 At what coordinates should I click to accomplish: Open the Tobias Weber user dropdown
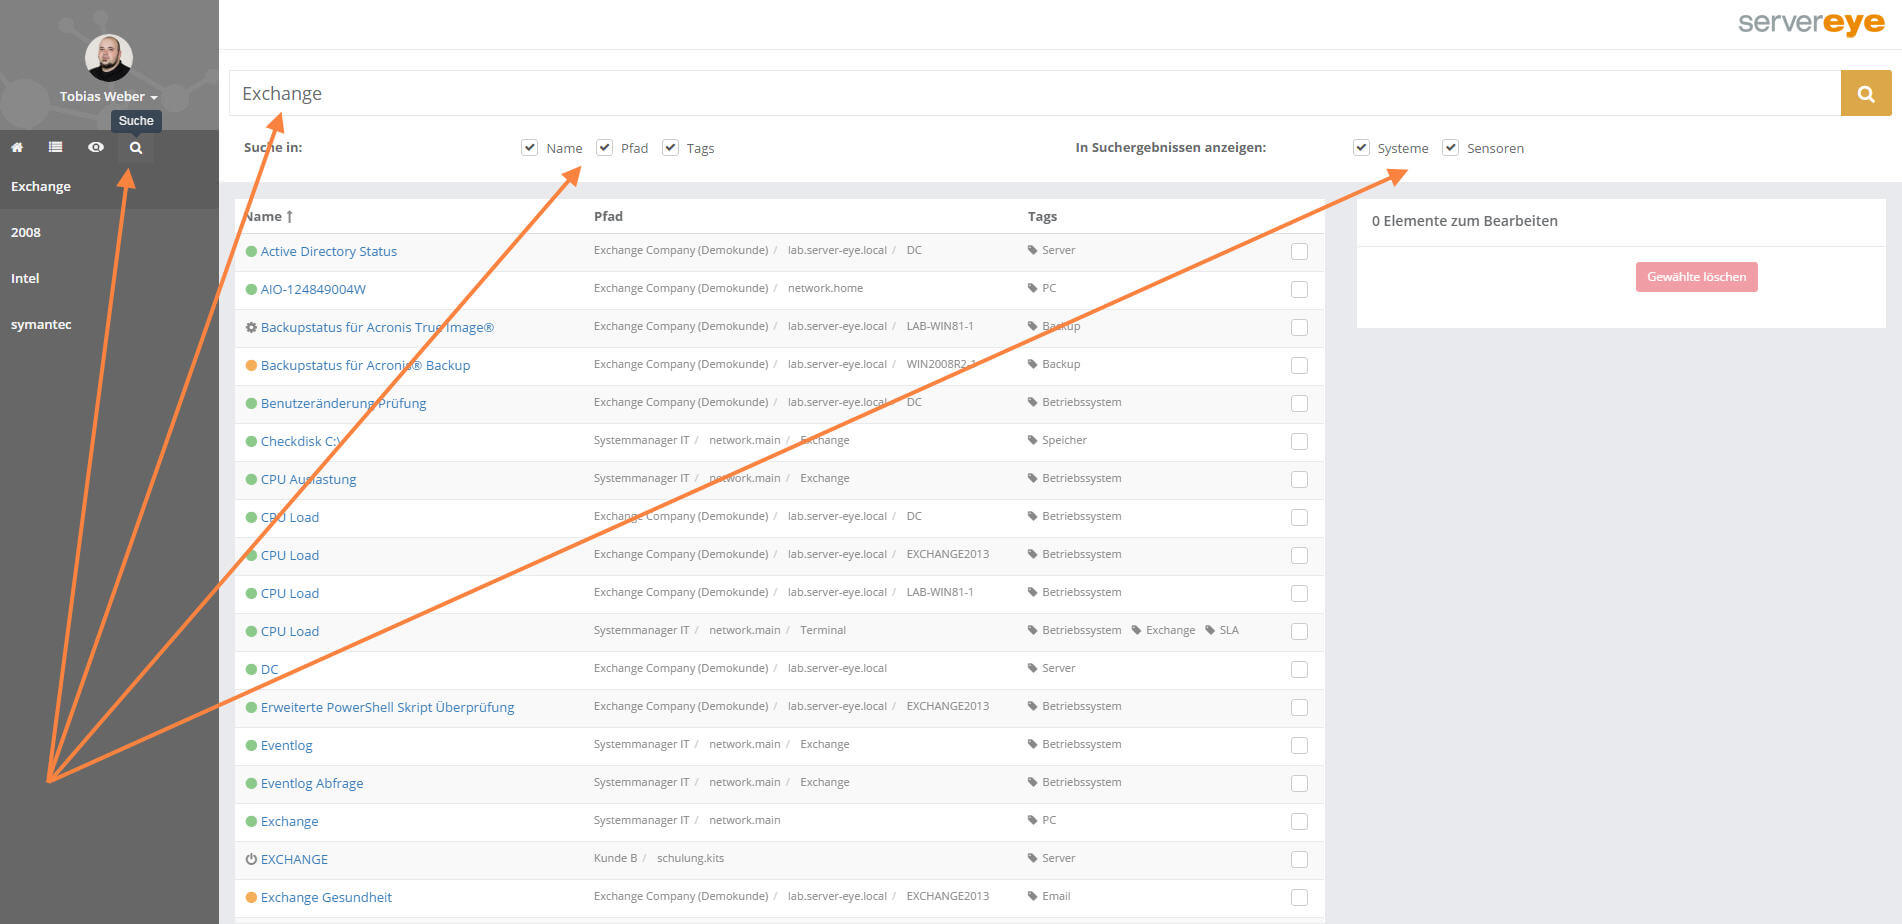click(x=108, y=97)
